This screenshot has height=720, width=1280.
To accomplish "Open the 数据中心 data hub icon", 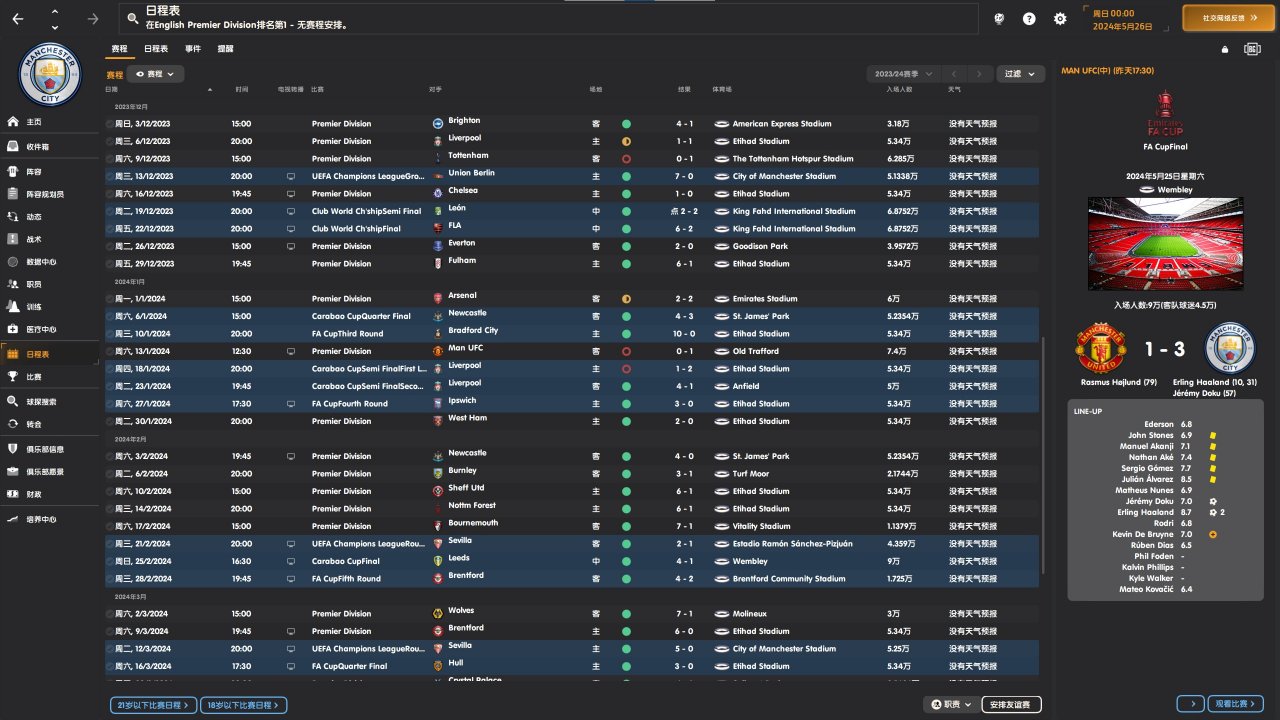I will pos(13,262).
